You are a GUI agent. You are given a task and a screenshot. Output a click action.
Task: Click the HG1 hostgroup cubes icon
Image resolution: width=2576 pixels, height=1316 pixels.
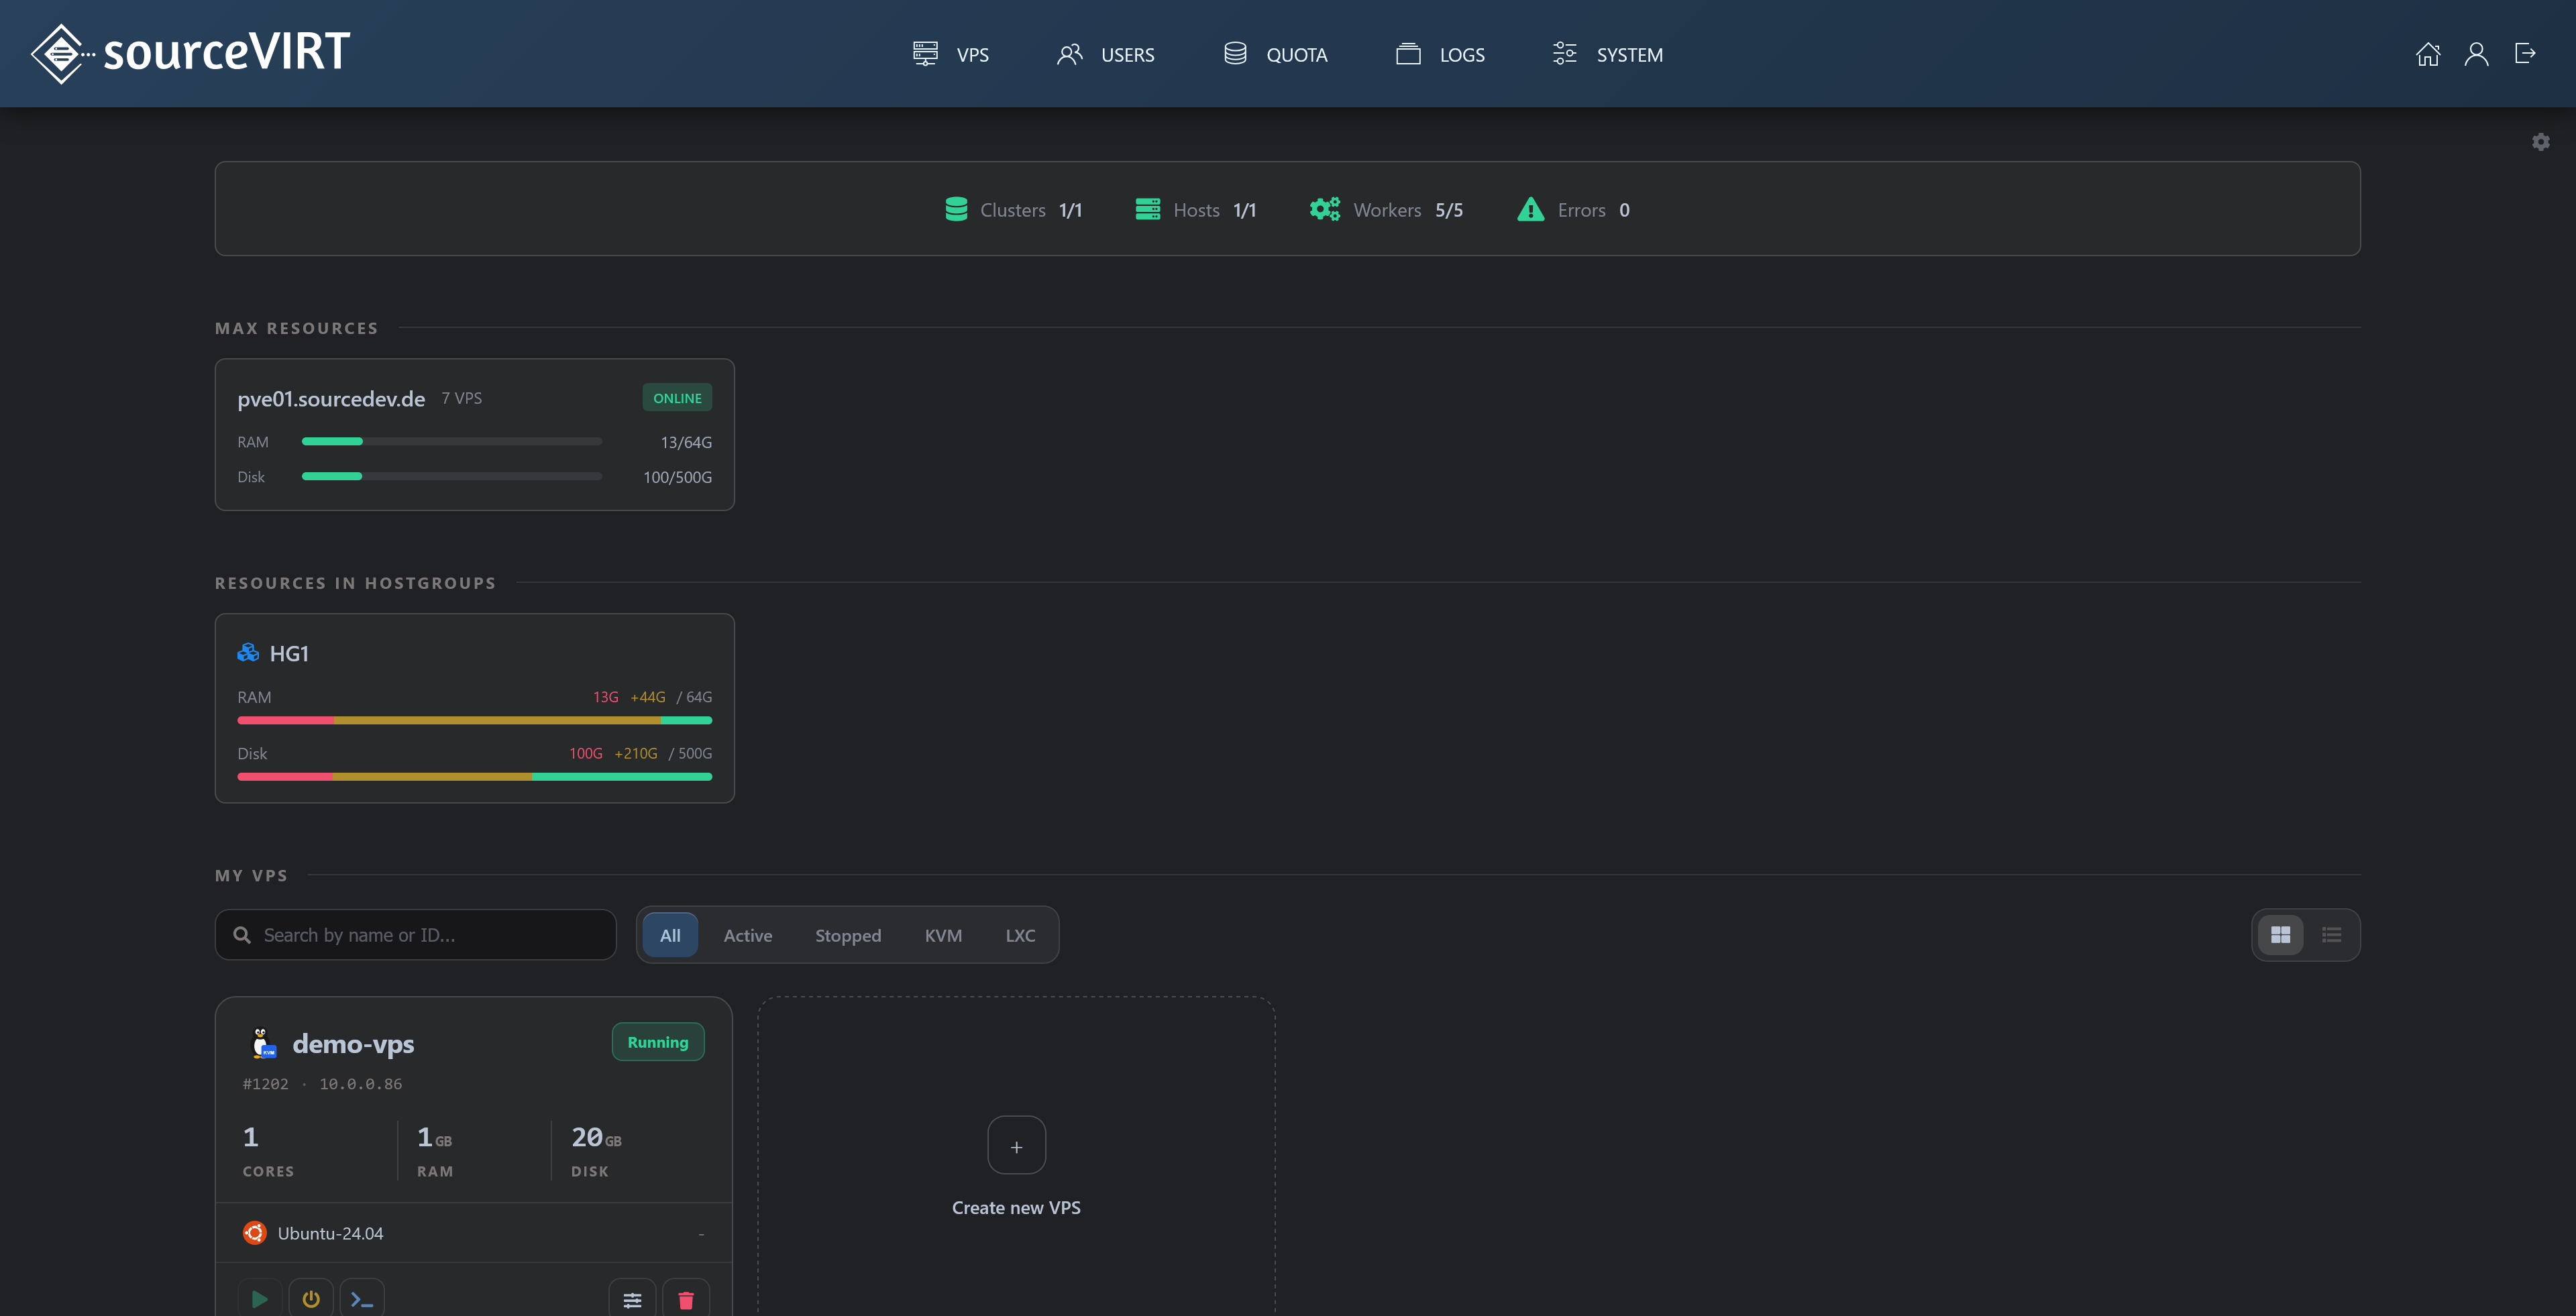click(248, 653)
